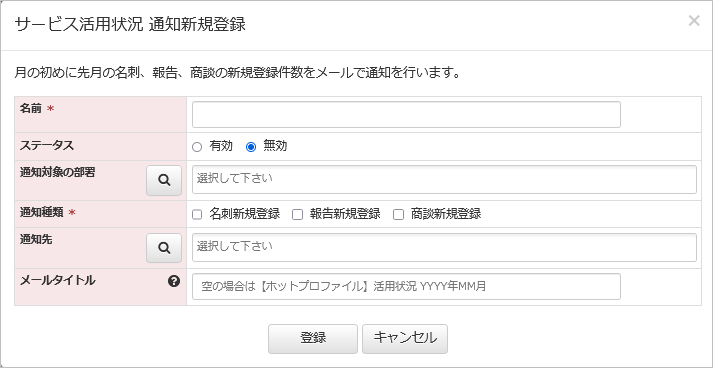Close the 通知新規登録 dialog with X
The height and width of the screenshot is (368, 713).
pyautogui.click(x=694, y=20)
